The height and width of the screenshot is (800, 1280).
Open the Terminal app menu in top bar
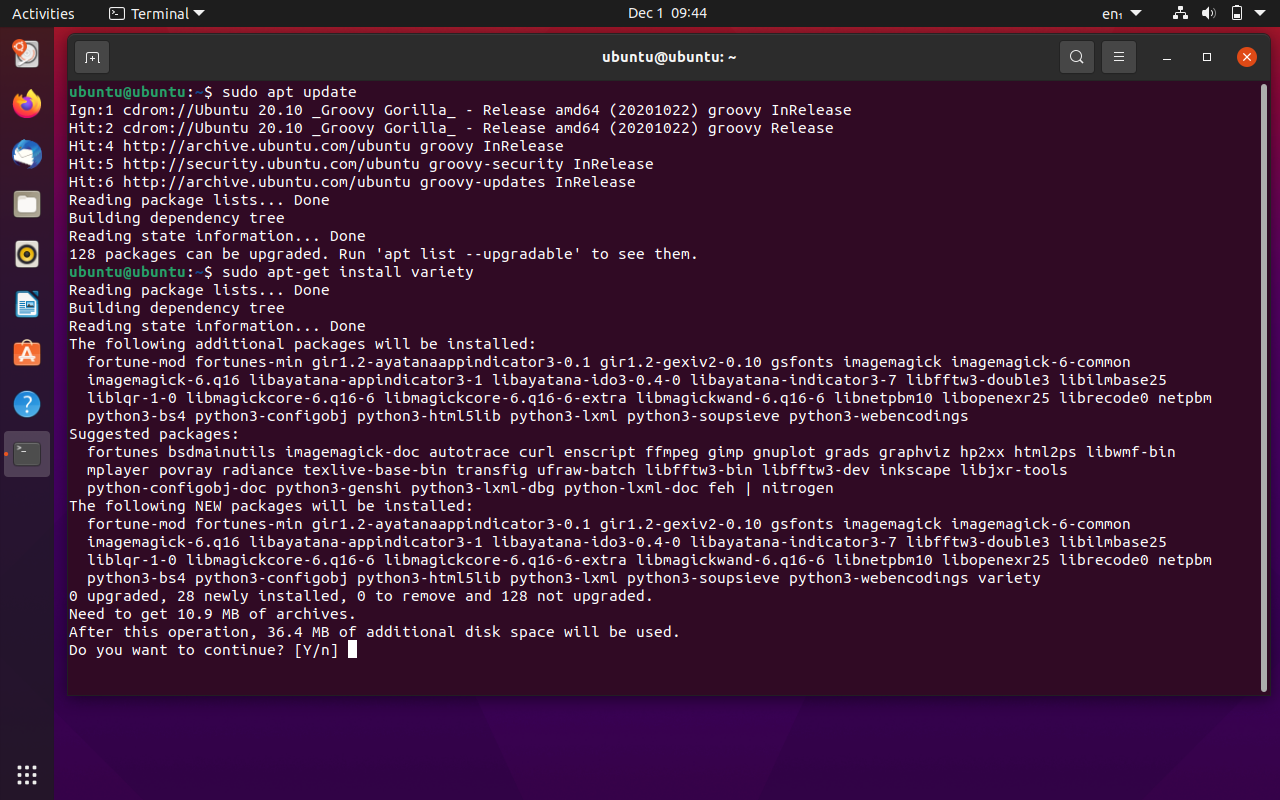coord(156,13)
